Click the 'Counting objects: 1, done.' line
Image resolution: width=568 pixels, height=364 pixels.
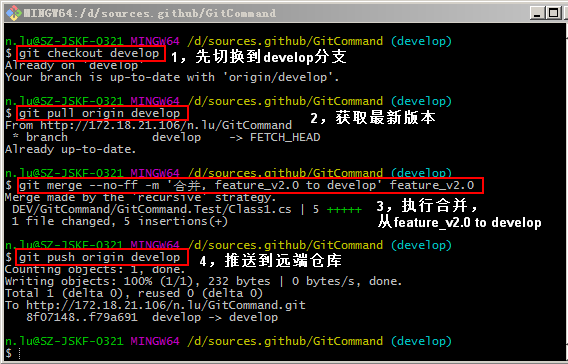click(x=95, y=269)
